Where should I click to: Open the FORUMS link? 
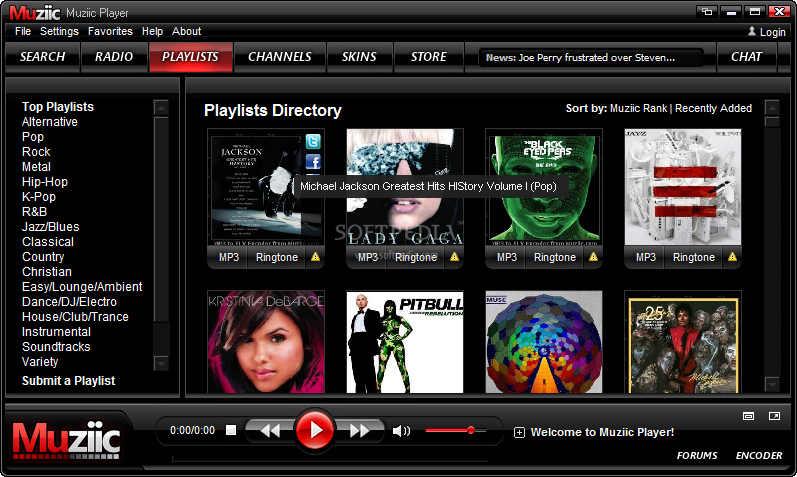pyautogui.click(x=697, y=456)
